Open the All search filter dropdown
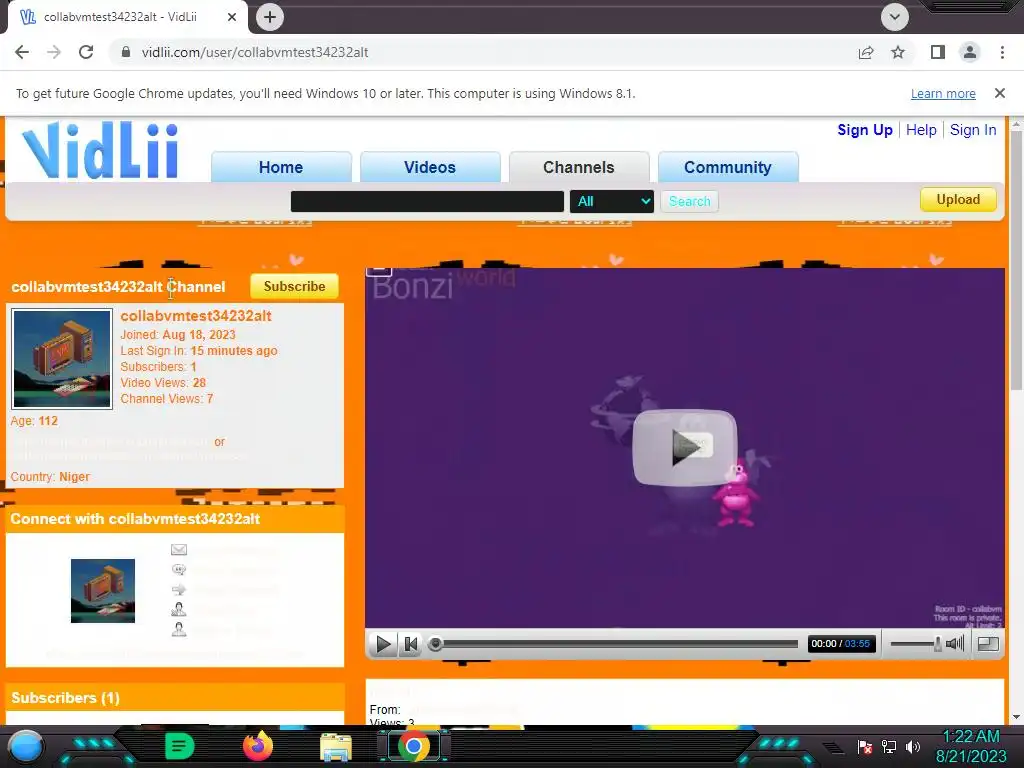 612,201
